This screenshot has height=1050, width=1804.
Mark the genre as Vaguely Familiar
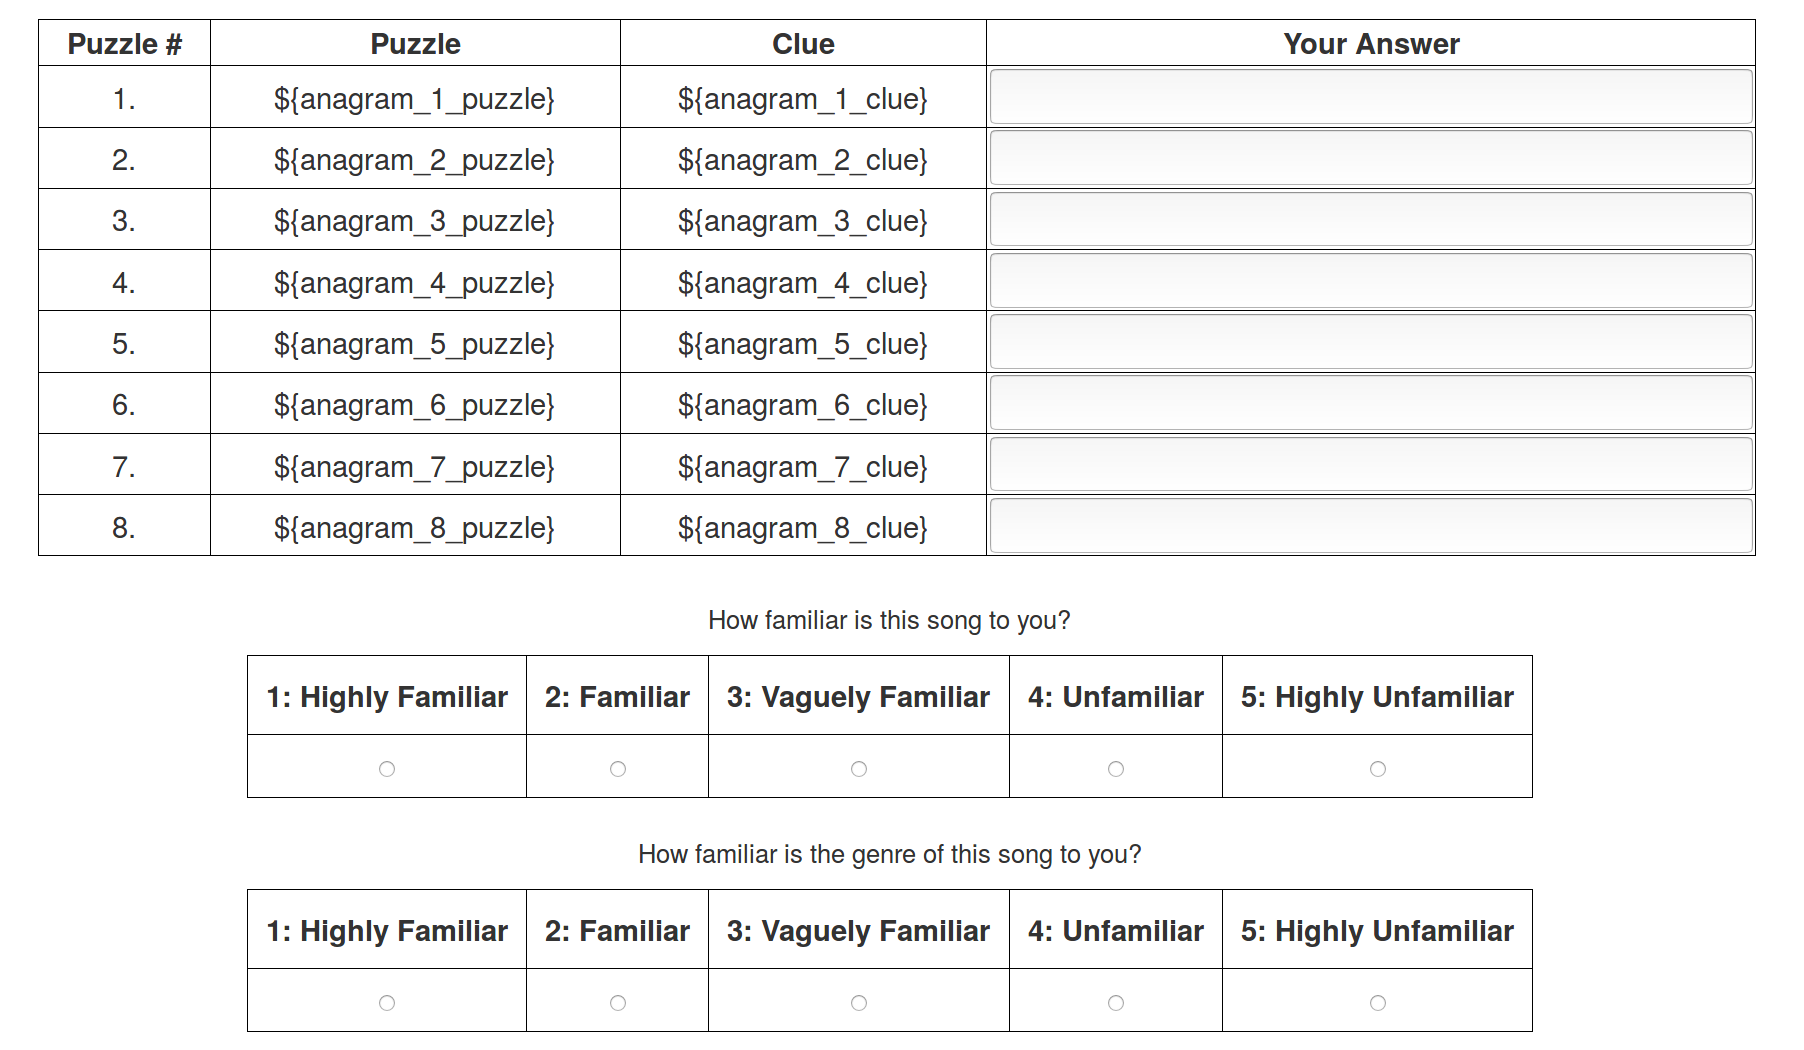coord(859,1003)
